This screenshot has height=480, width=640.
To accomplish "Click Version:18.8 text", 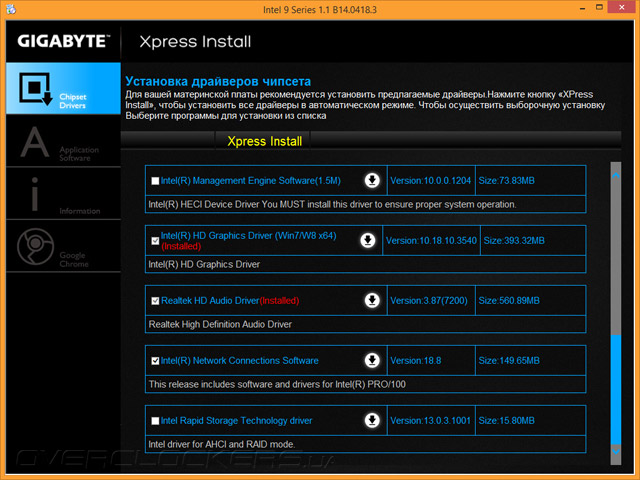I will (416, 360).
